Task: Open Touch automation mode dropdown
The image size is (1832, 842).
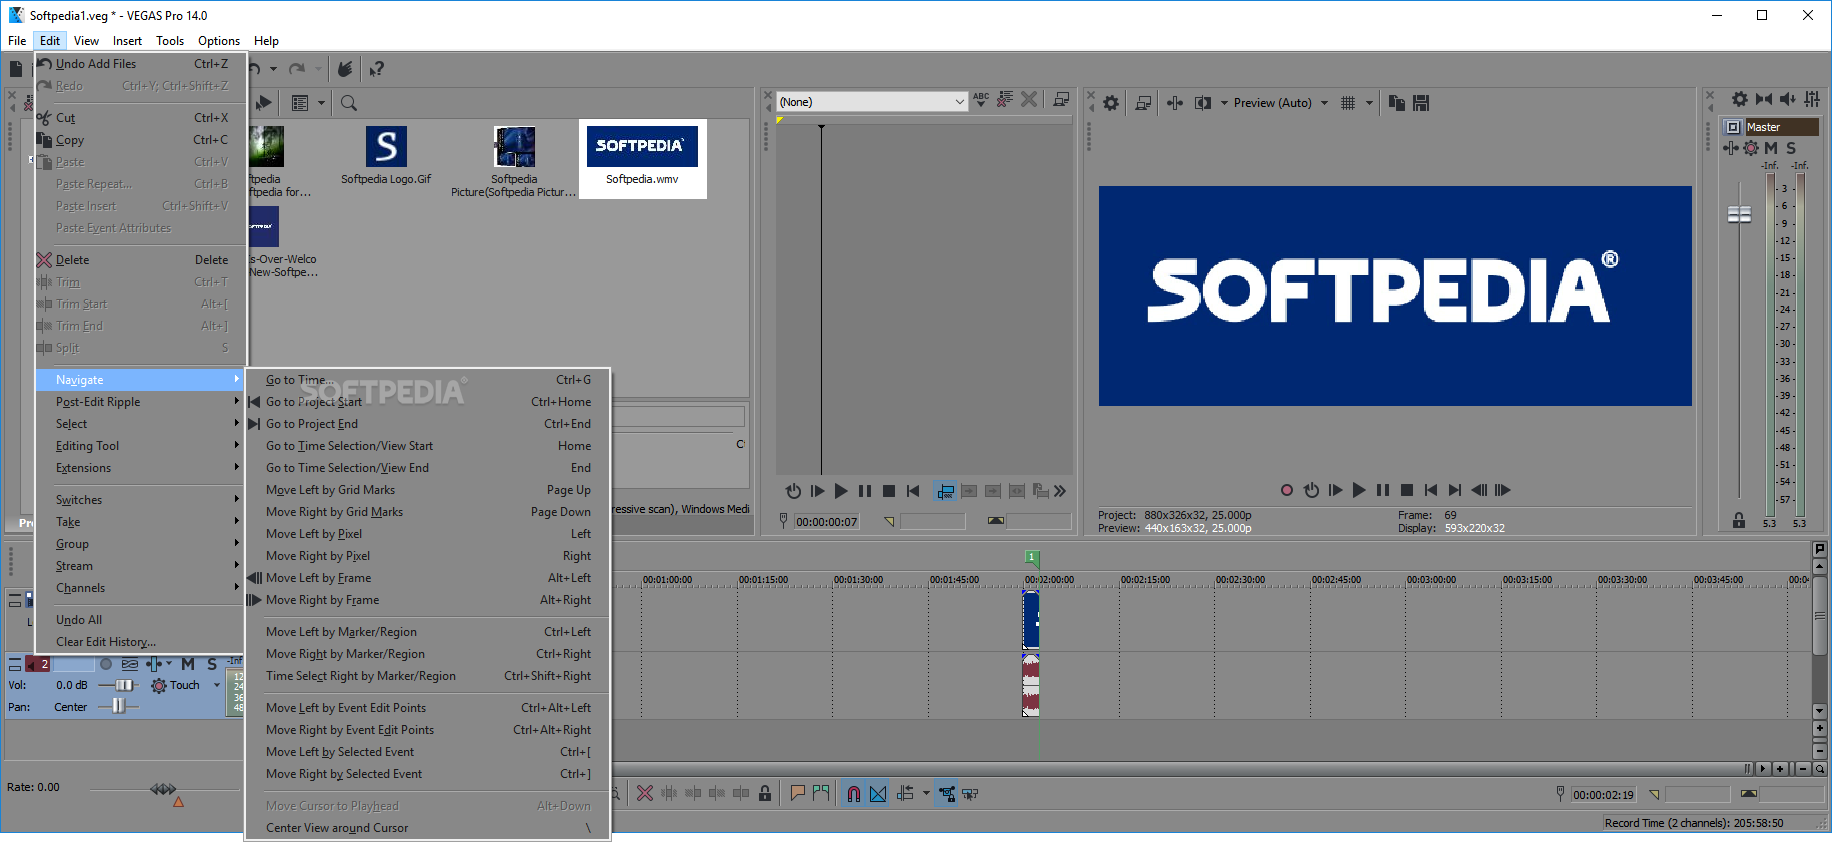Action: coord(217,686)
